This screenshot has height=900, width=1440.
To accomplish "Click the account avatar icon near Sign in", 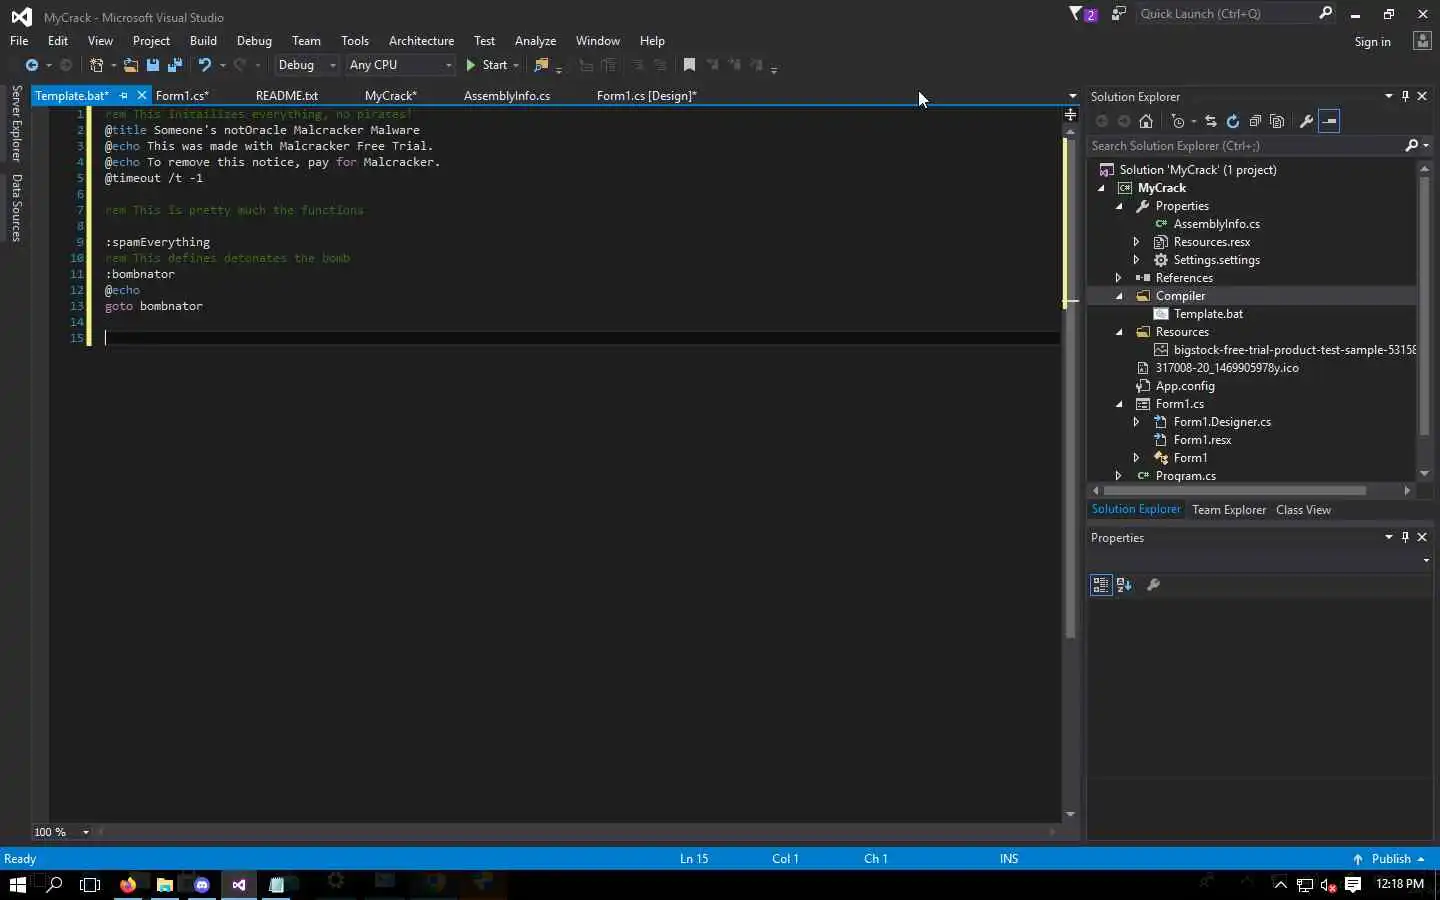I will [1422, 41].
